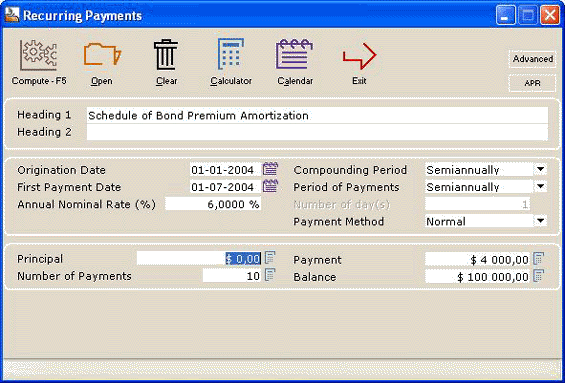The width and height of the screenshot is (565, 383).
Task: Expand the Payment Method dropdown
Action: tap(540, 221)
